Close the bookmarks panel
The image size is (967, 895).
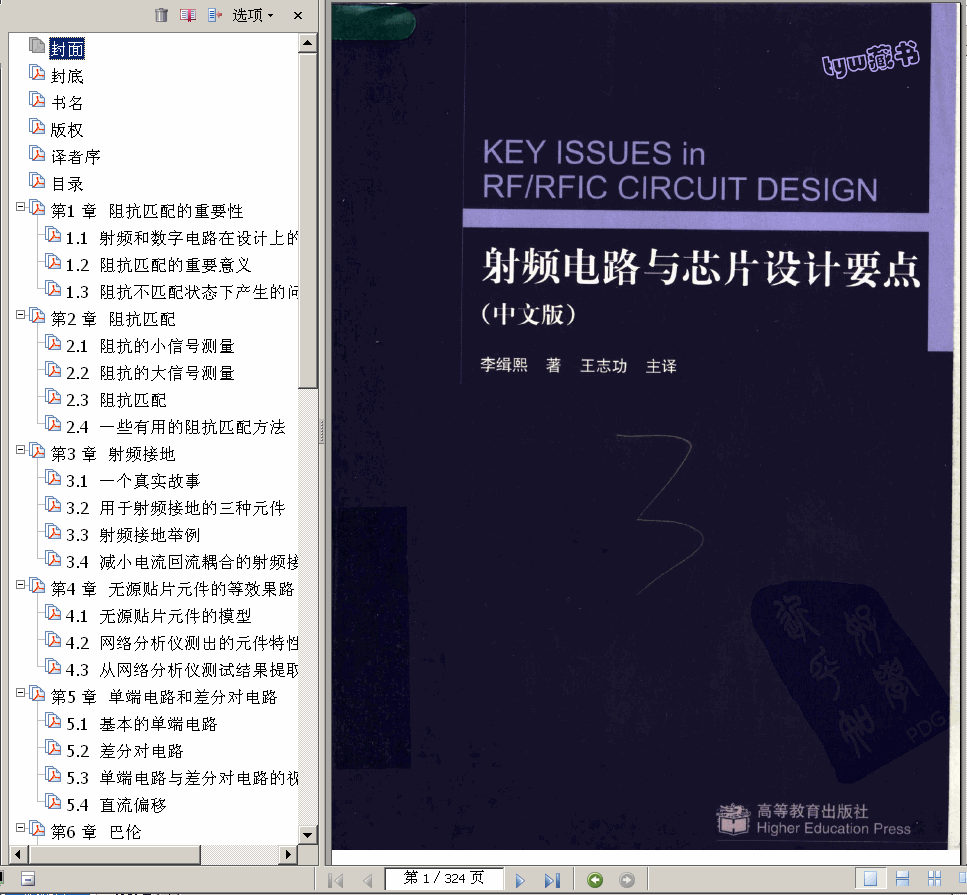point(298,15)
